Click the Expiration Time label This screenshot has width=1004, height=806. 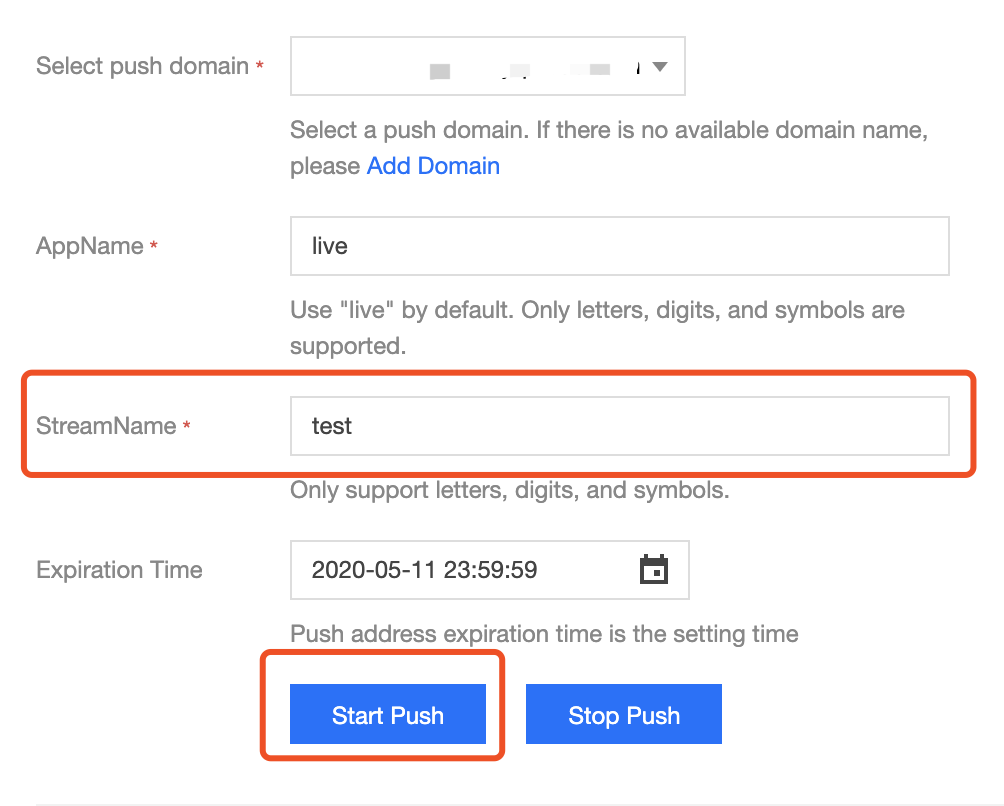tap(119, 570)
